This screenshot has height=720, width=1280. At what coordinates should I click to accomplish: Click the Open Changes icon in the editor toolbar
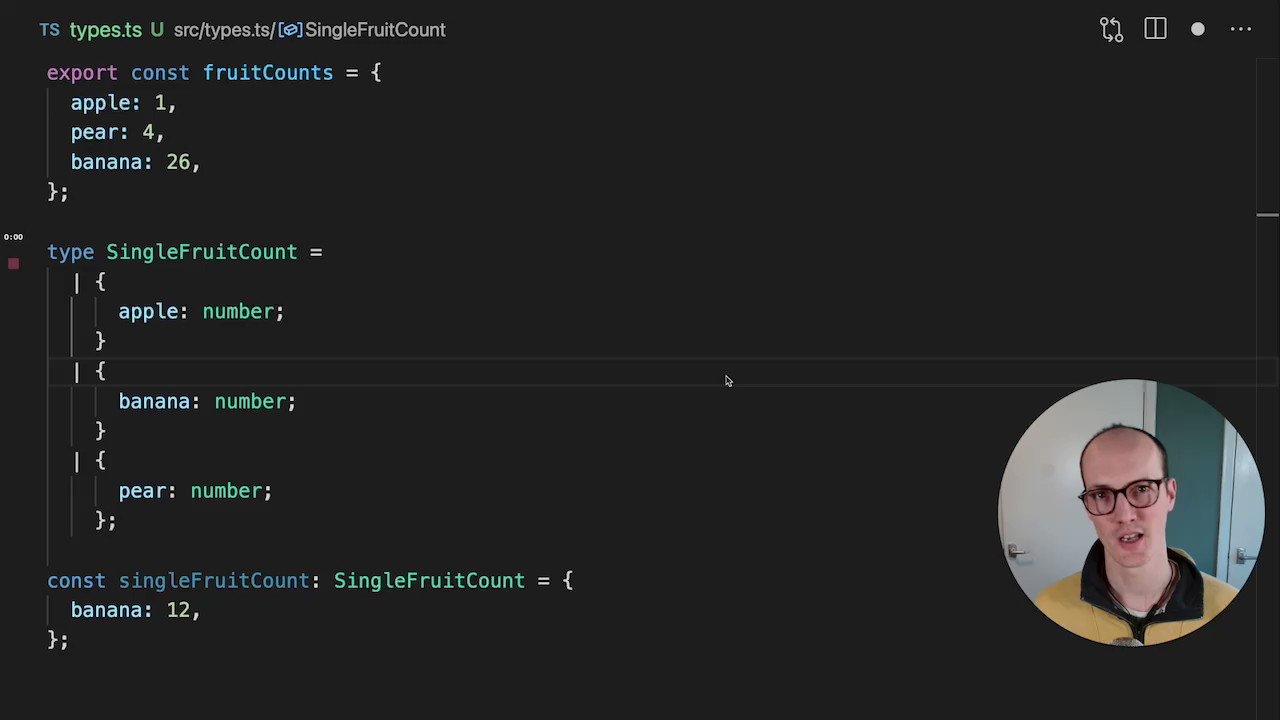coord(1111,29)
